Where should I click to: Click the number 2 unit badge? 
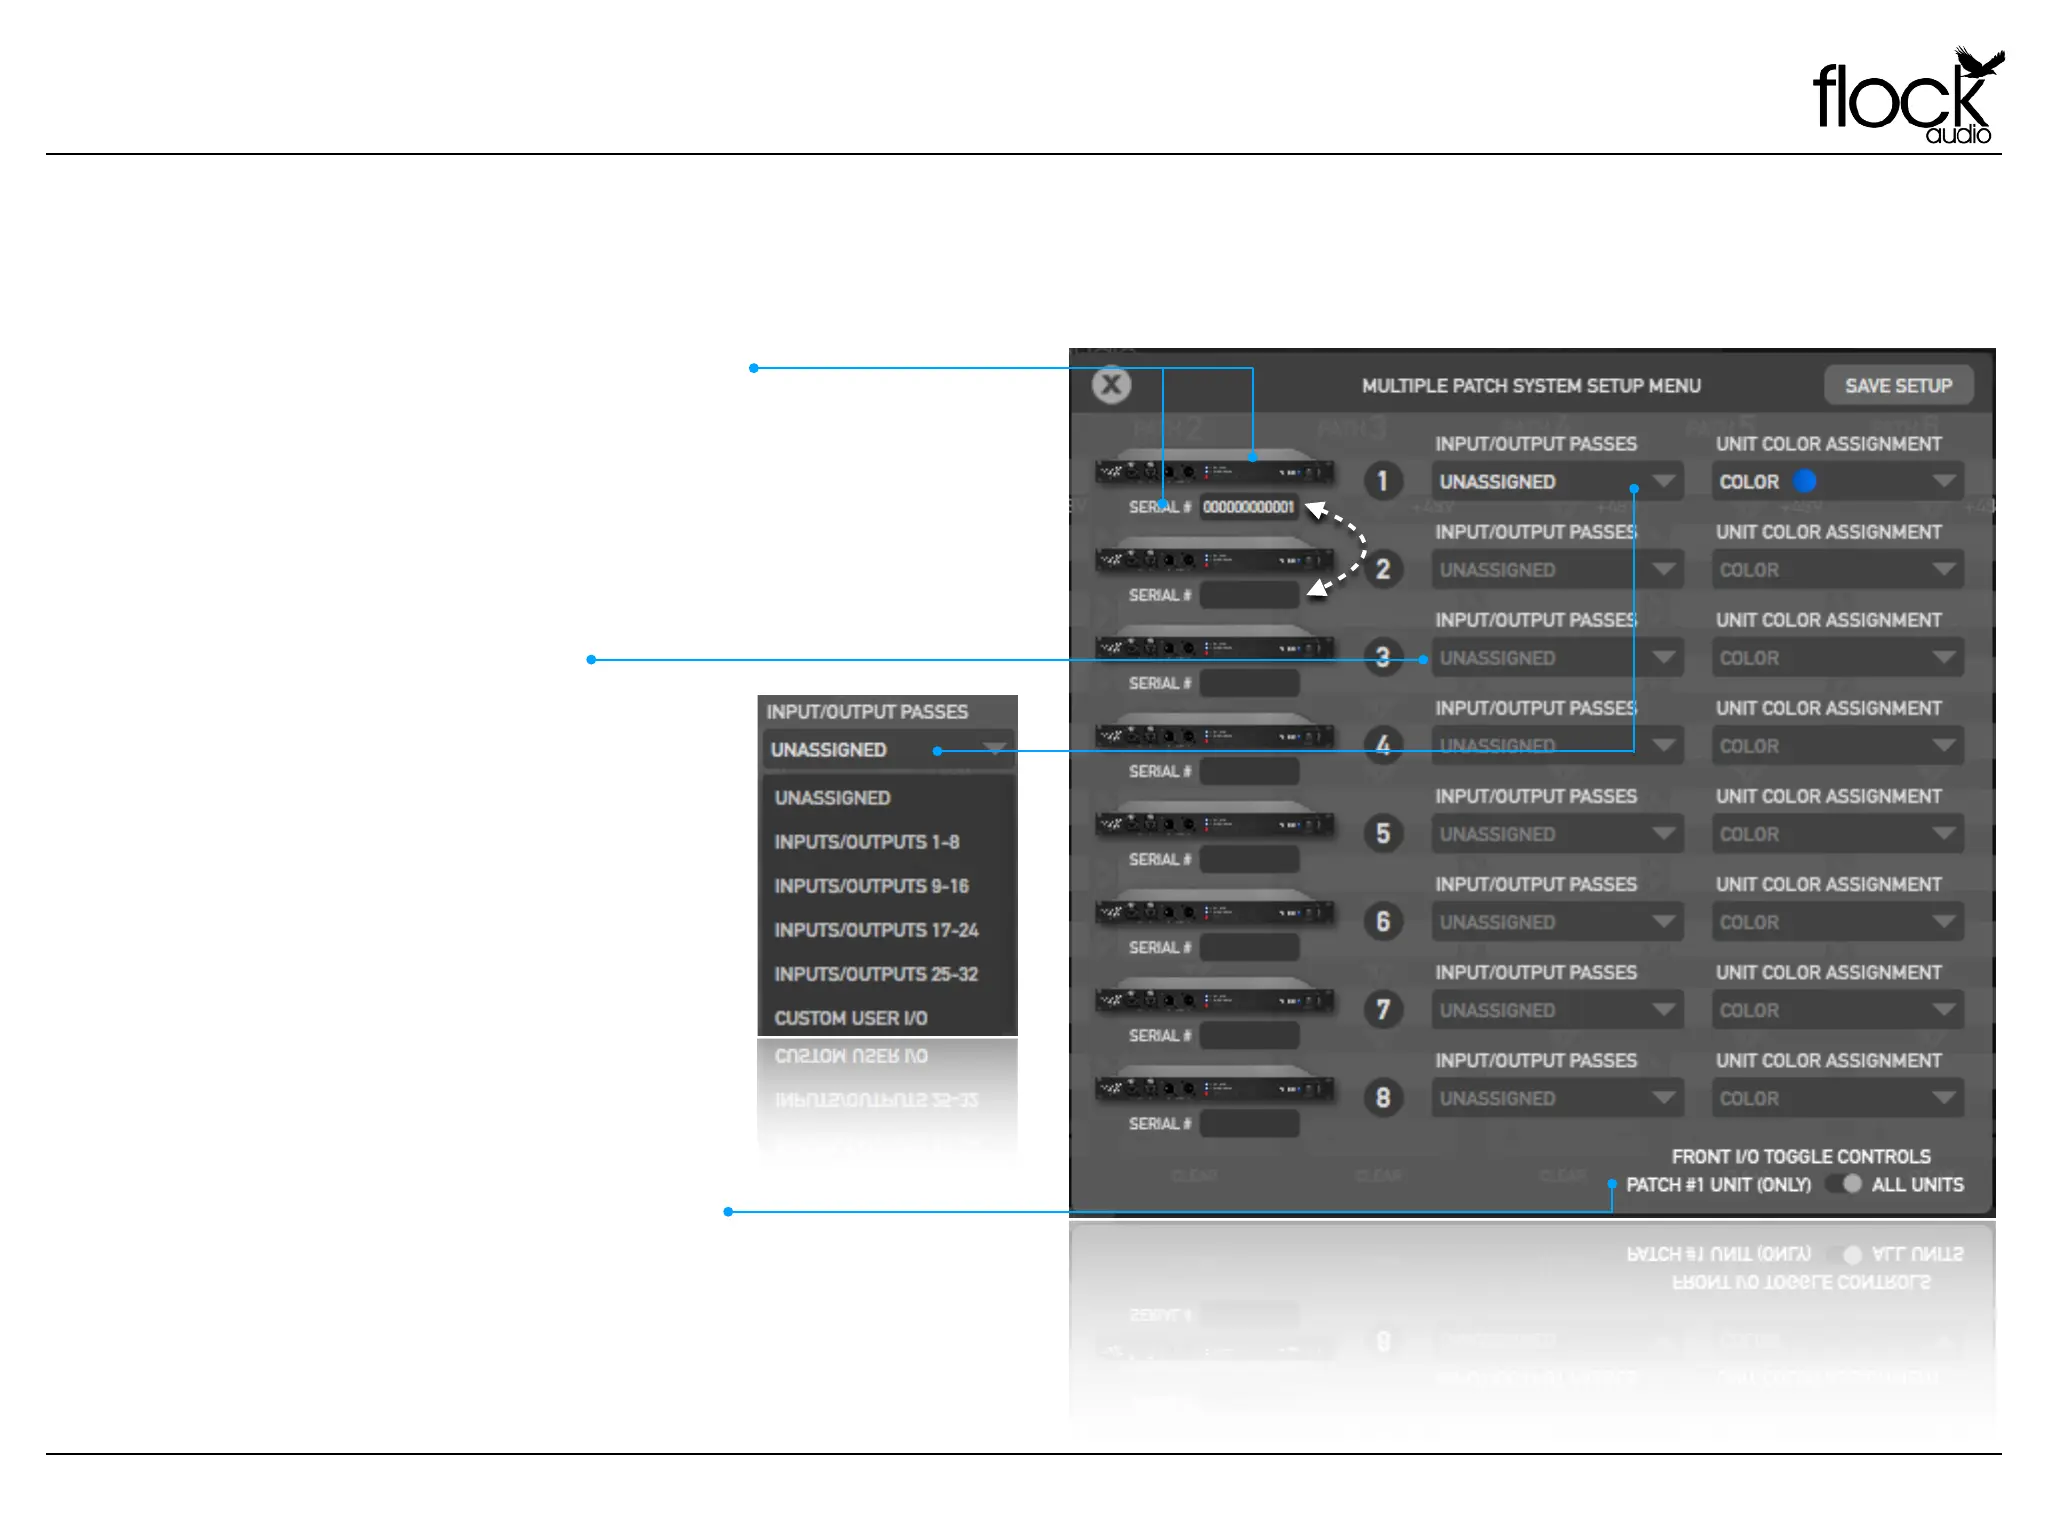point(1383,569)
